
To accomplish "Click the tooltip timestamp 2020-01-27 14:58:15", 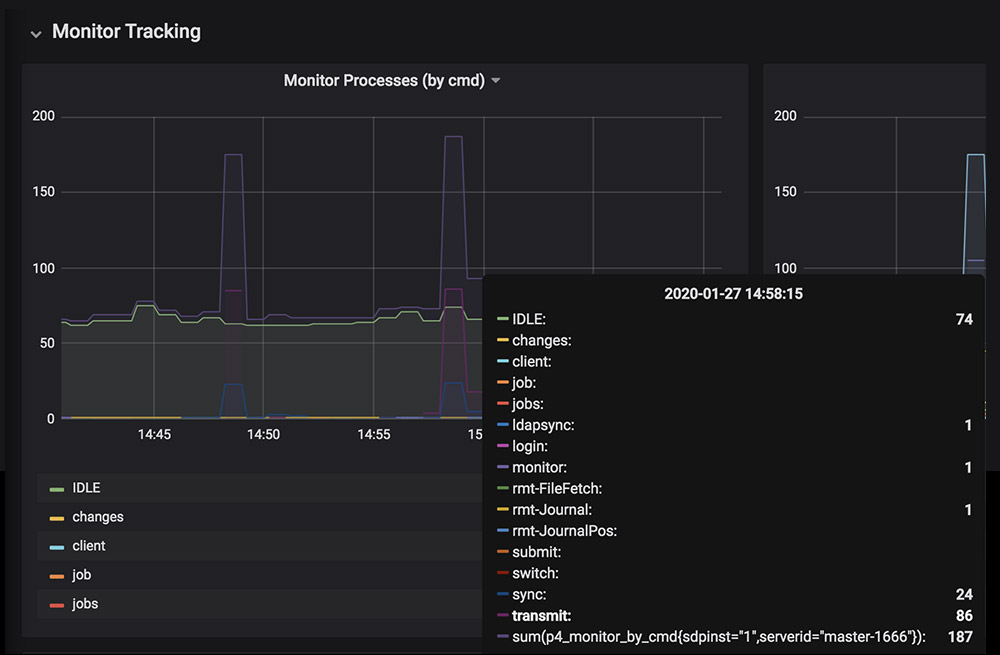I will coord(734,294).
